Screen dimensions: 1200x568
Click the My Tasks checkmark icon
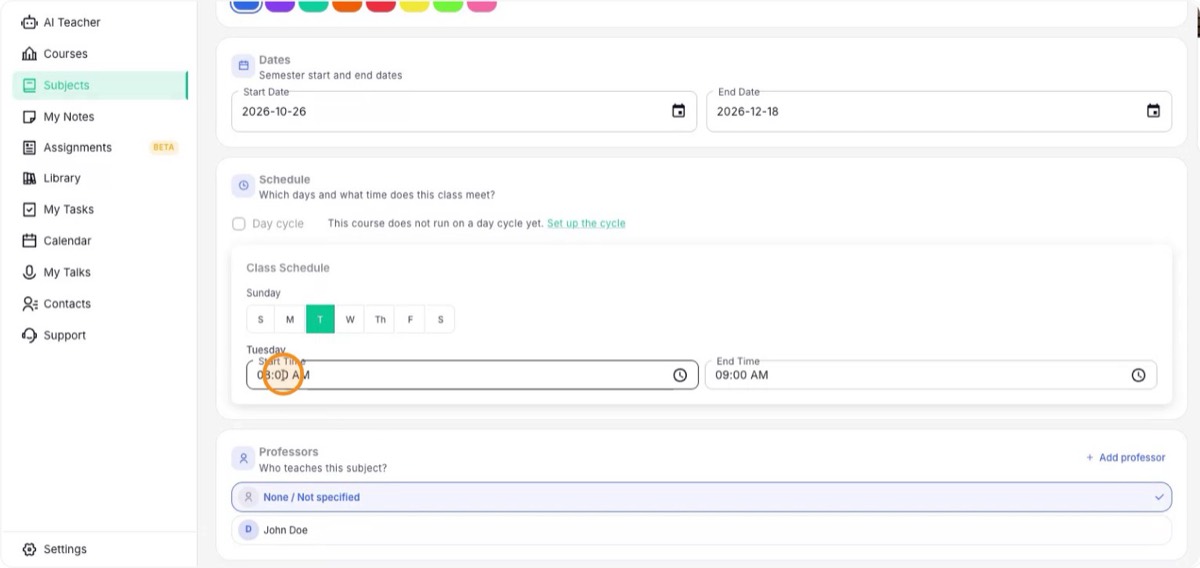pos(29,210)
